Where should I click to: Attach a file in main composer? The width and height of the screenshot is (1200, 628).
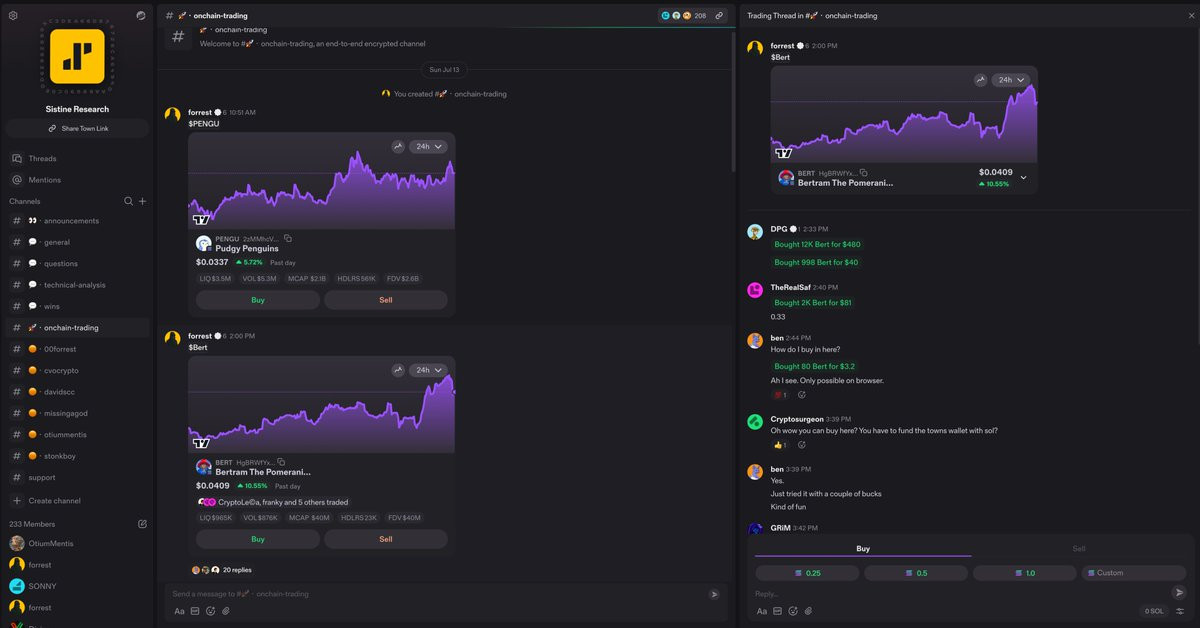click(226, 611)
